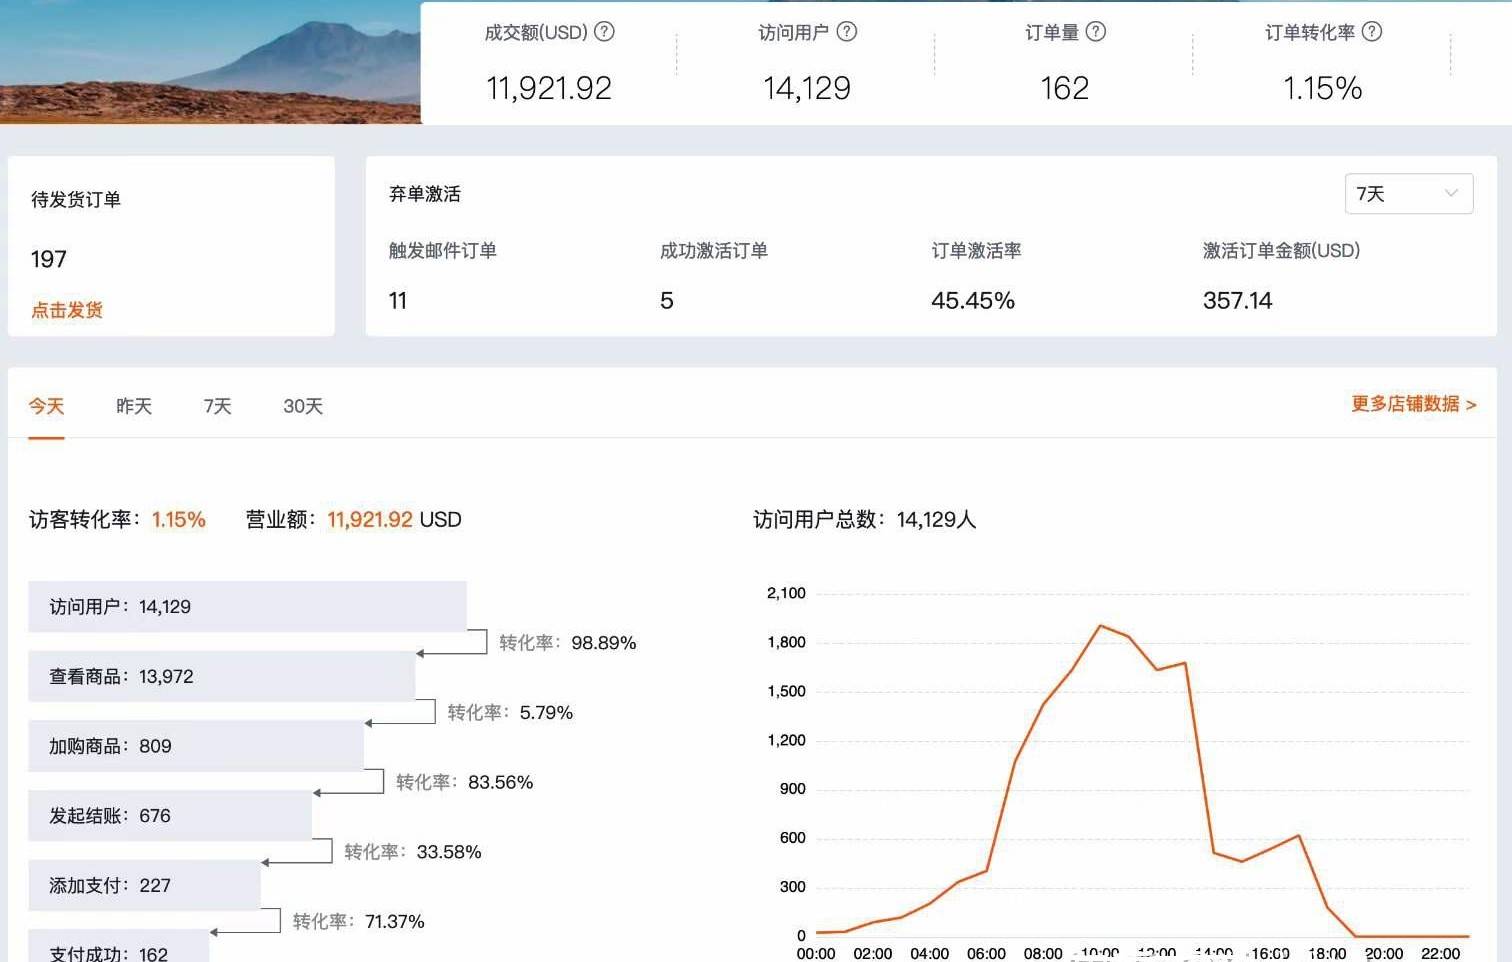Click the 点击发货 shipping link
The image size is (1512, 962).
(x=66, y=310)
